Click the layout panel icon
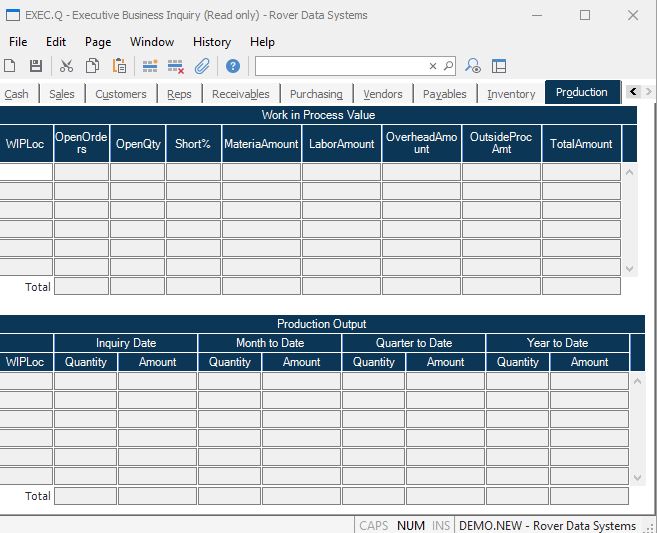The image size is (657, 533). tap(499, 66)
